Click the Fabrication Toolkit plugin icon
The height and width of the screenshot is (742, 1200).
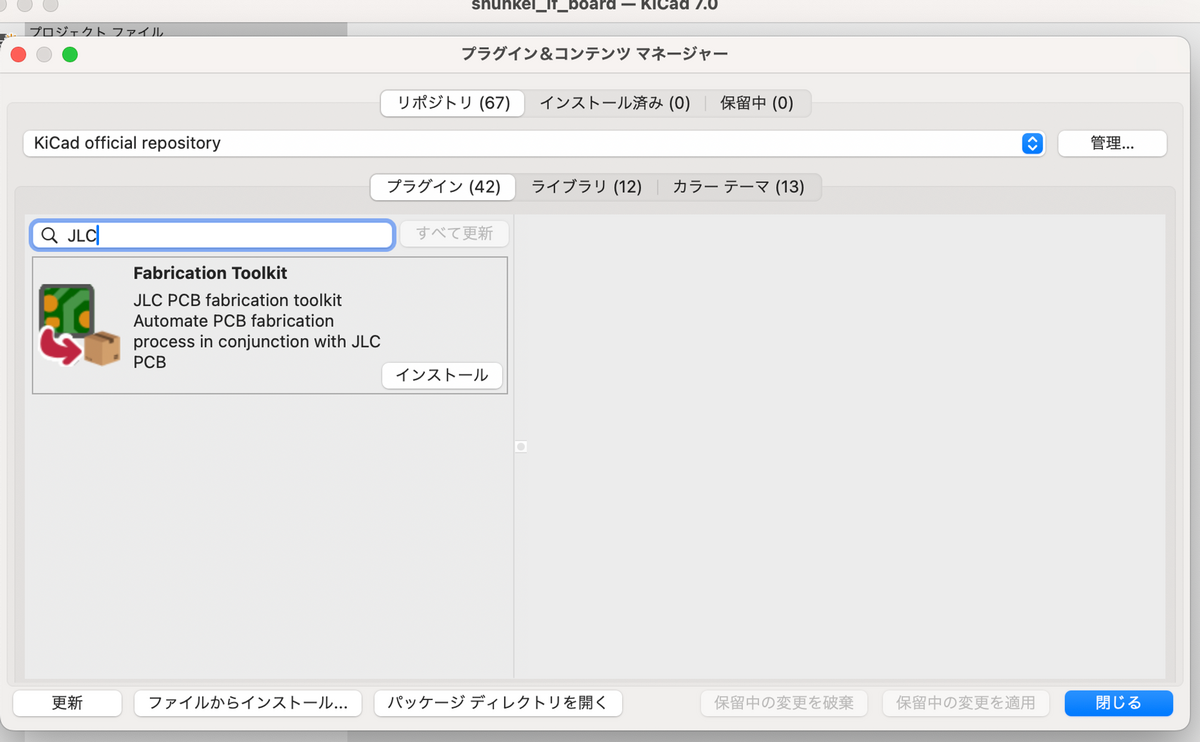point(80,325)
